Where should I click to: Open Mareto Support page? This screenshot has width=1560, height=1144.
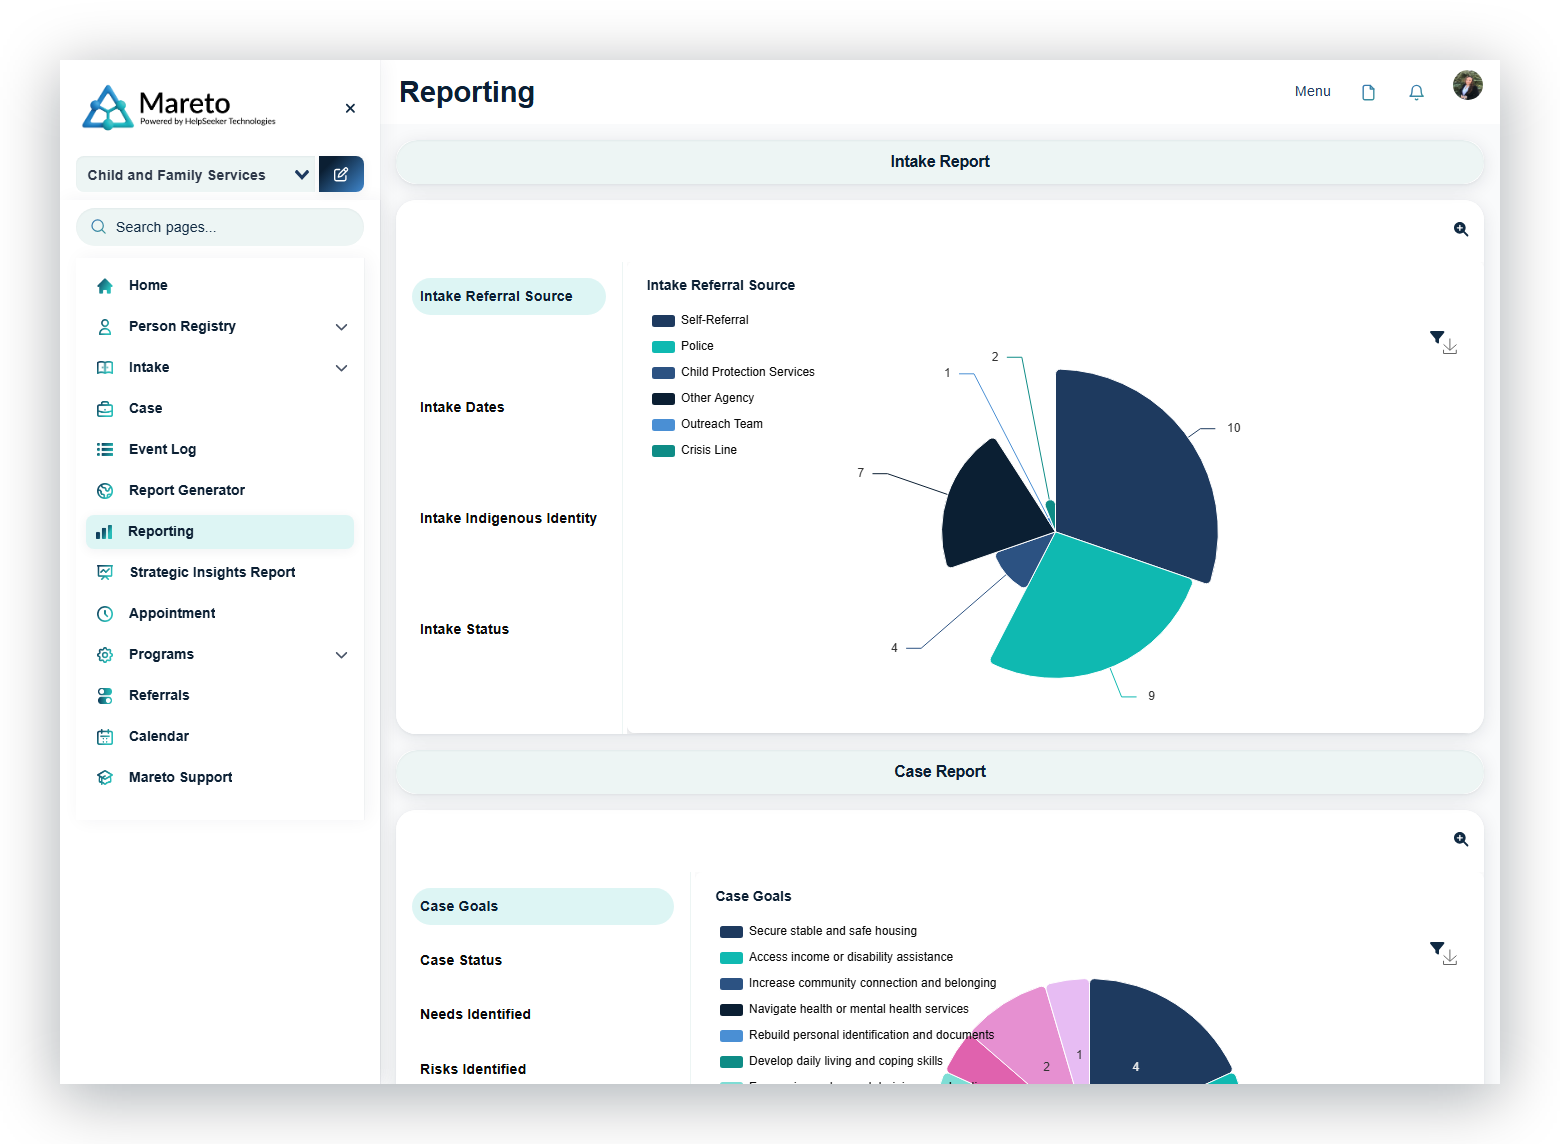point(180,777)
